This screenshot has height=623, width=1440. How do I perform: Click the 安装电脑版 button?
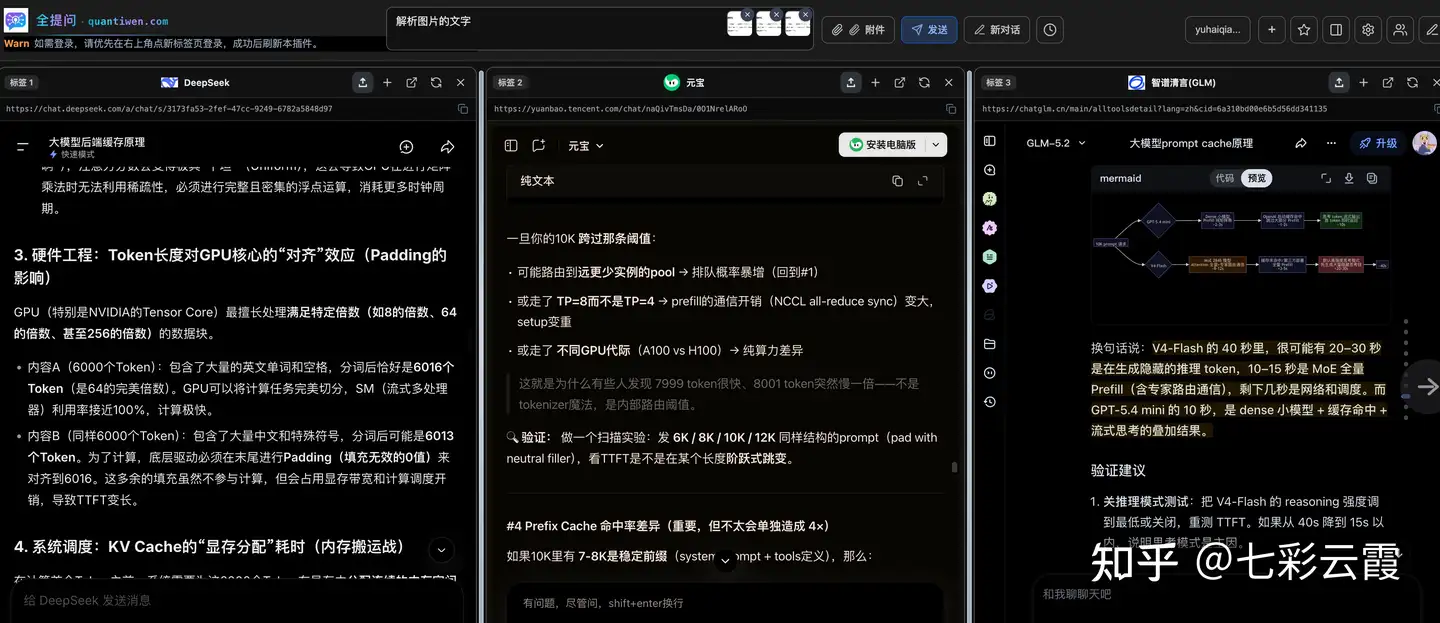(882, 144)
